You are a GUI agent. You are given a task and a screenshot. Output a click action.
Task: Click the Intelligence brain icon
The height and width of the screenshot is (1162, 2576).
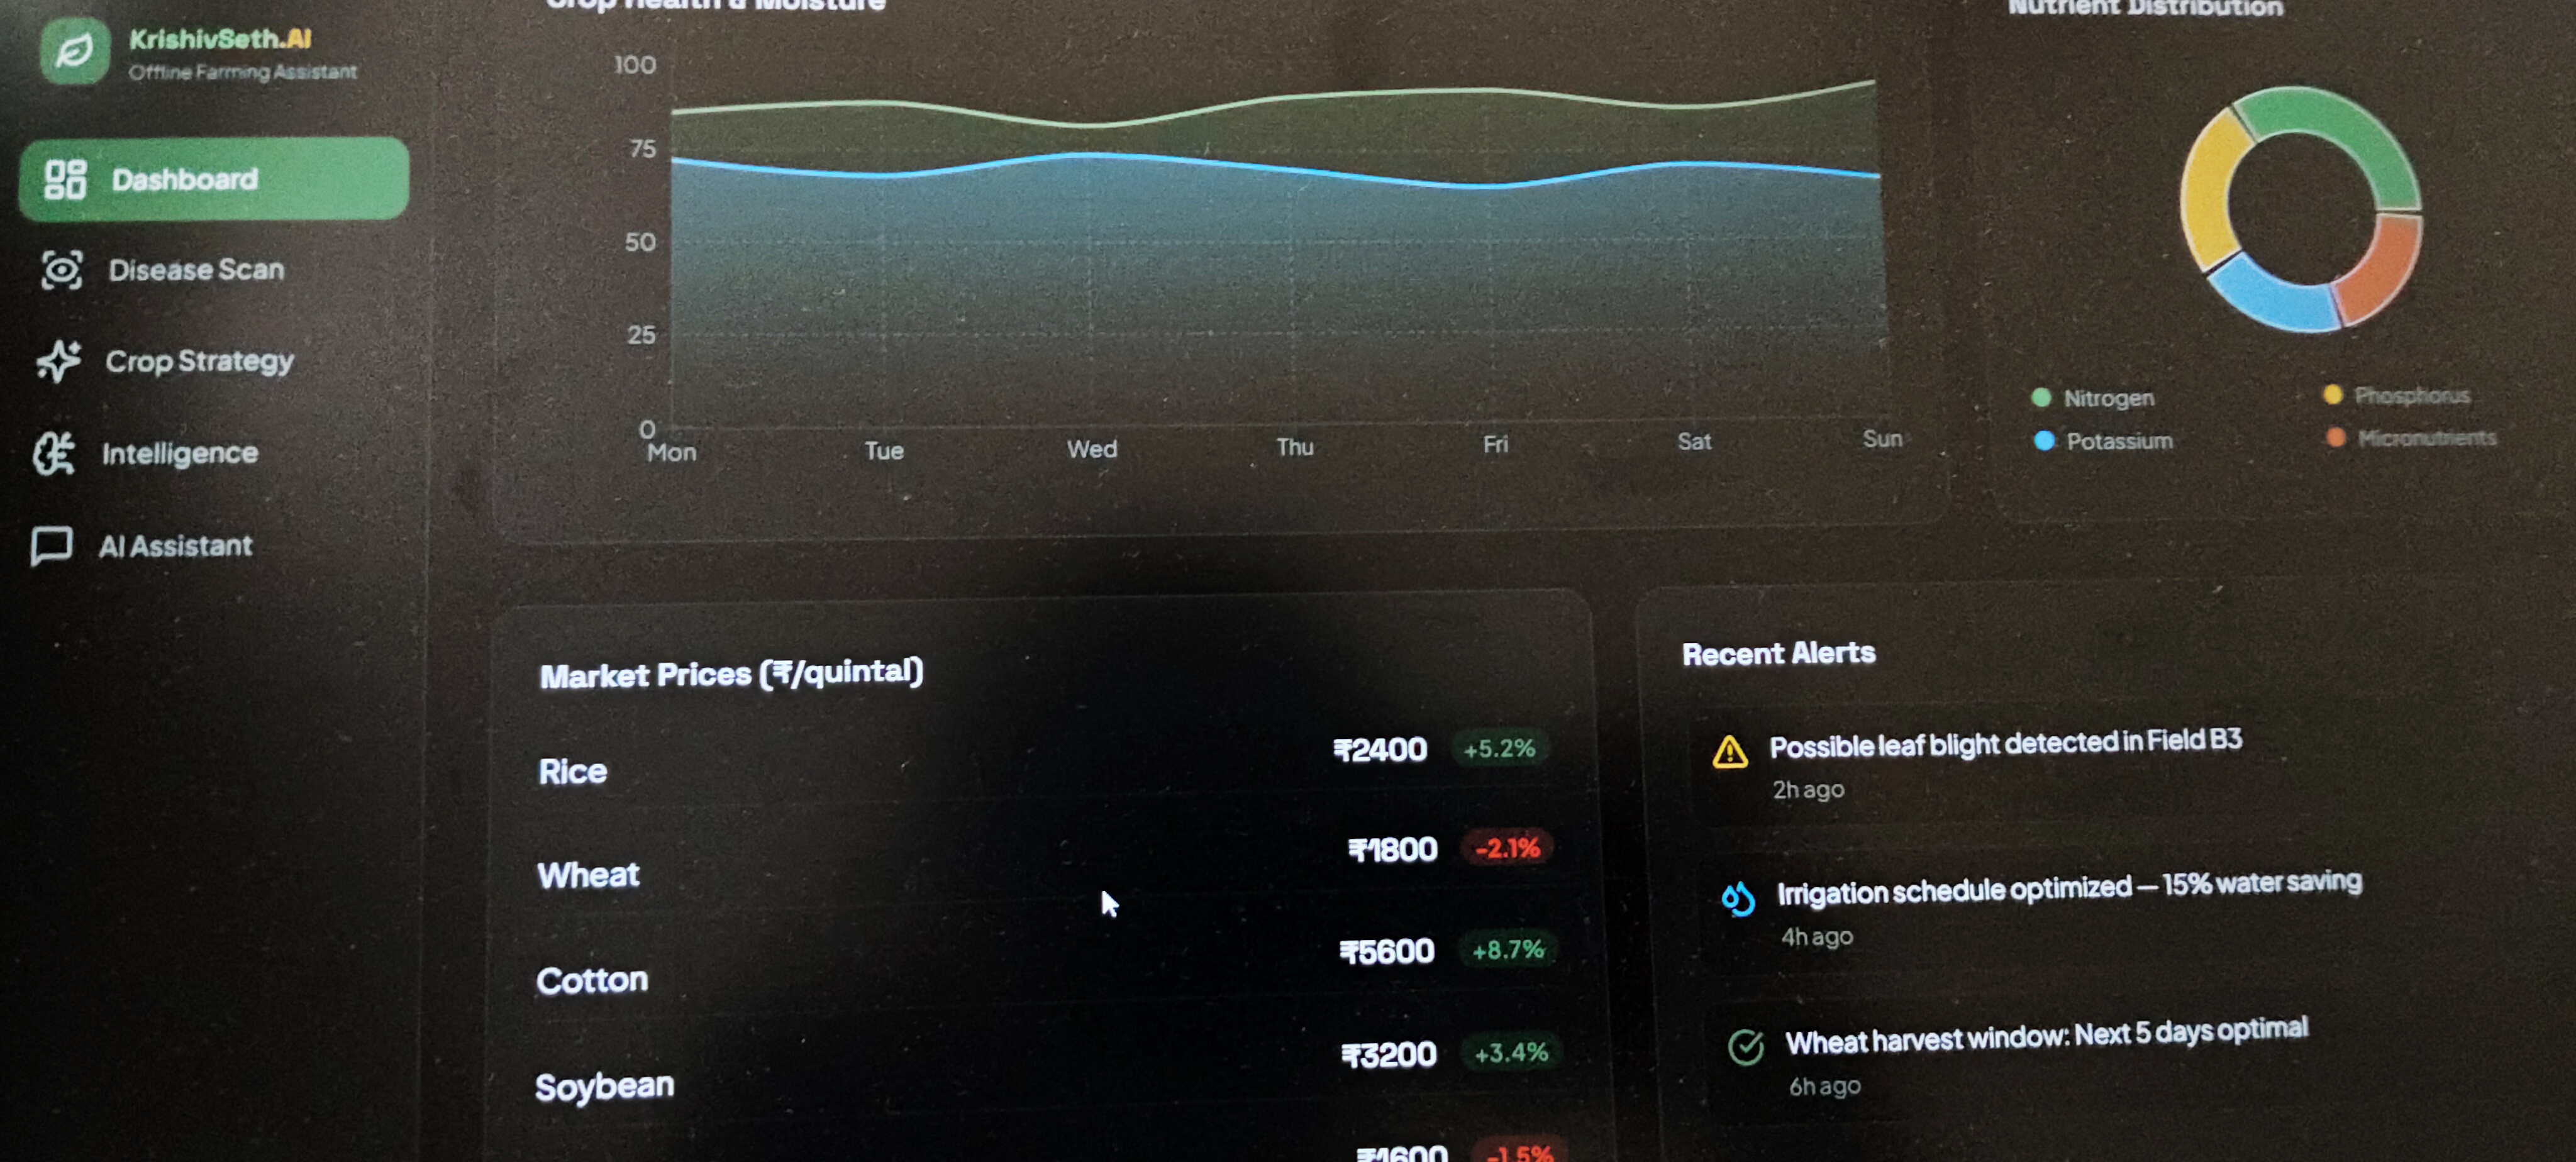pyautogui.click(x=54, y=453)
